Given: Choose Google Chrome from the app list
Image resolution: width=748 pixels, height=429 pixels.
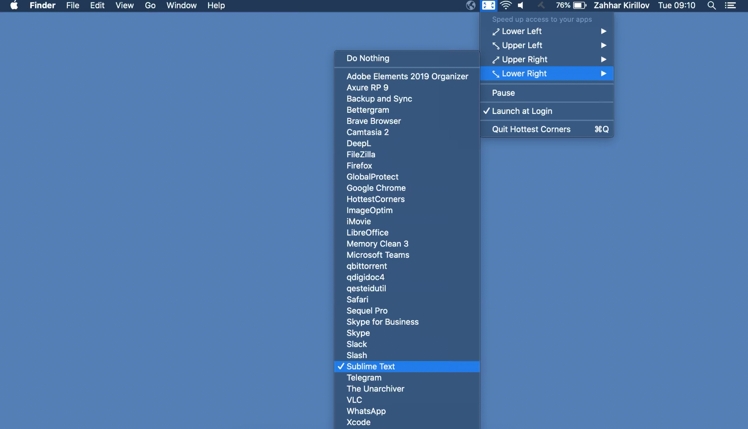Looking at the screenshot, I should coord(376,188).
